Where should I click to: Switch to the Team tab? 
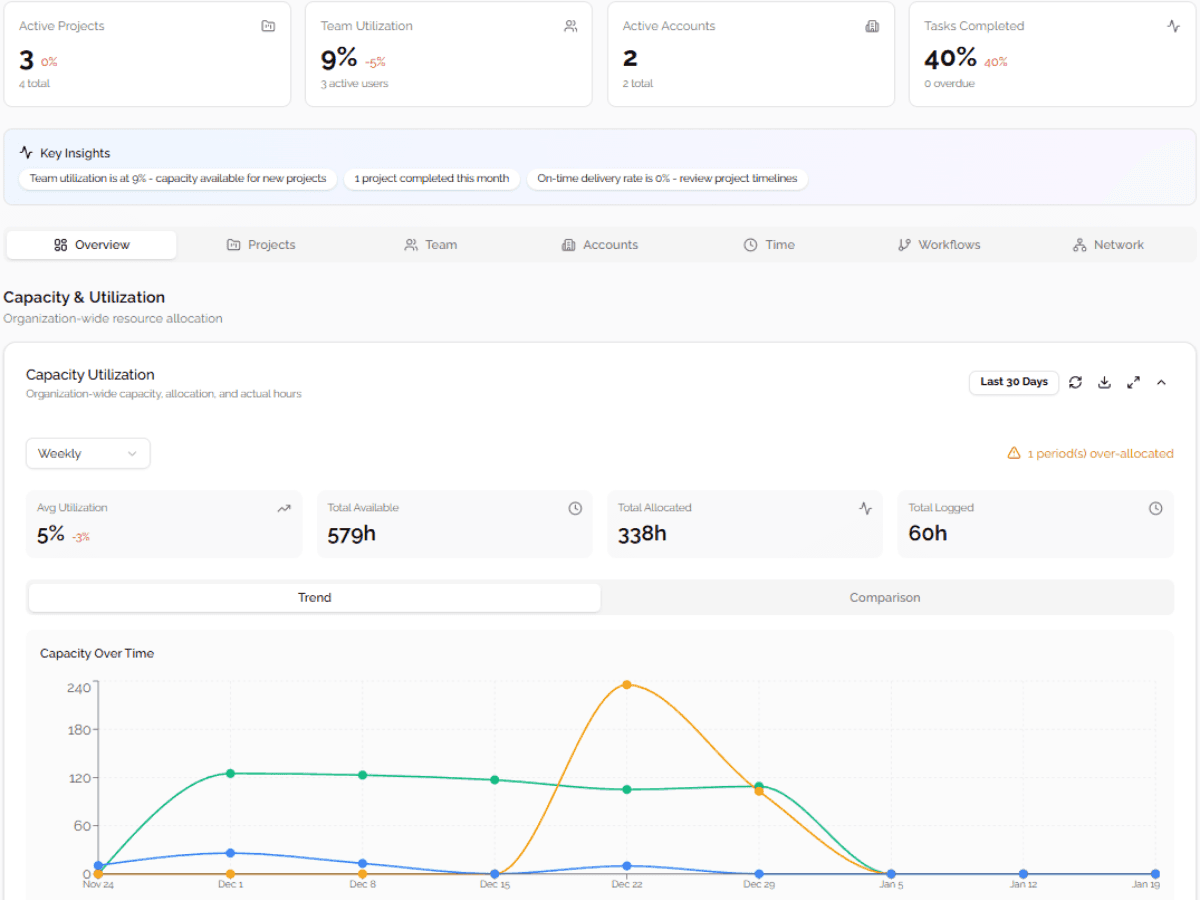pos(431,245)
